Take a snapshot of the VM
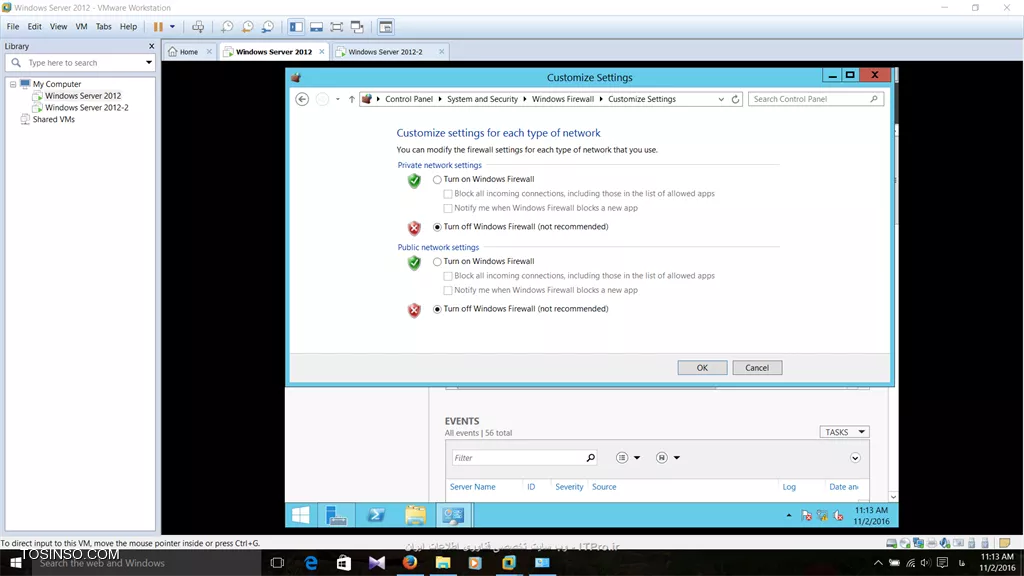Viewport: 1024px width, 576px height. click(x=227, y=27)
